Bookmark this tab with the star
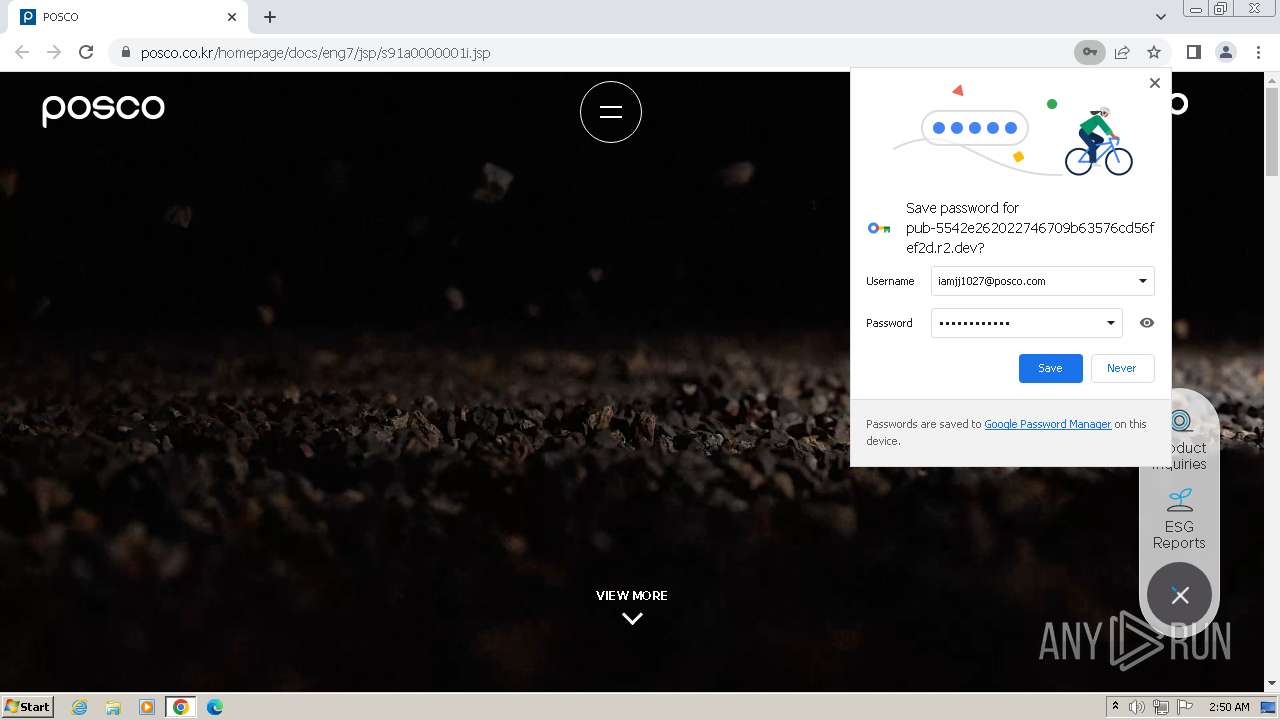 1154,52
